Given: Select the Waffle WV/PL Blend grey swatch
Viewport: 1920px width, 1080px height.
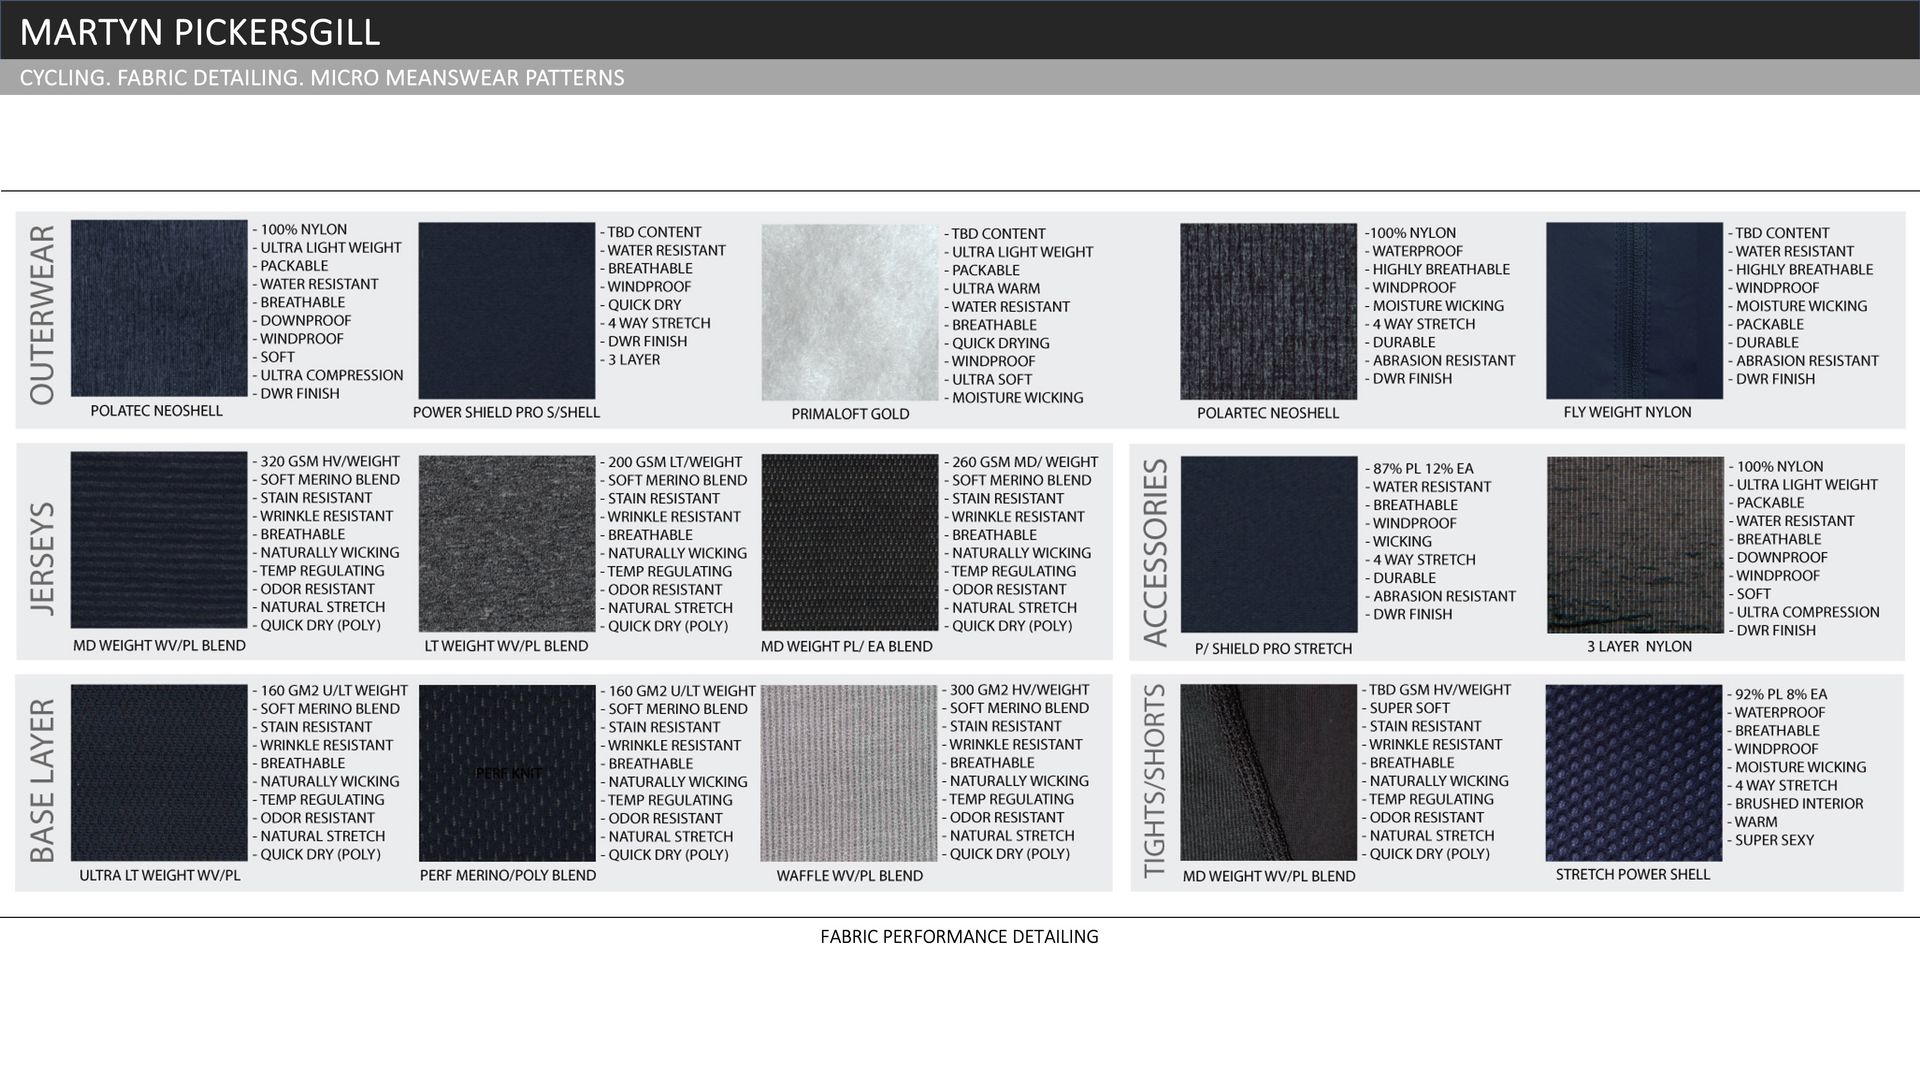Looking at the screenshot, I should pyautogui.click(x=848, y=772).
